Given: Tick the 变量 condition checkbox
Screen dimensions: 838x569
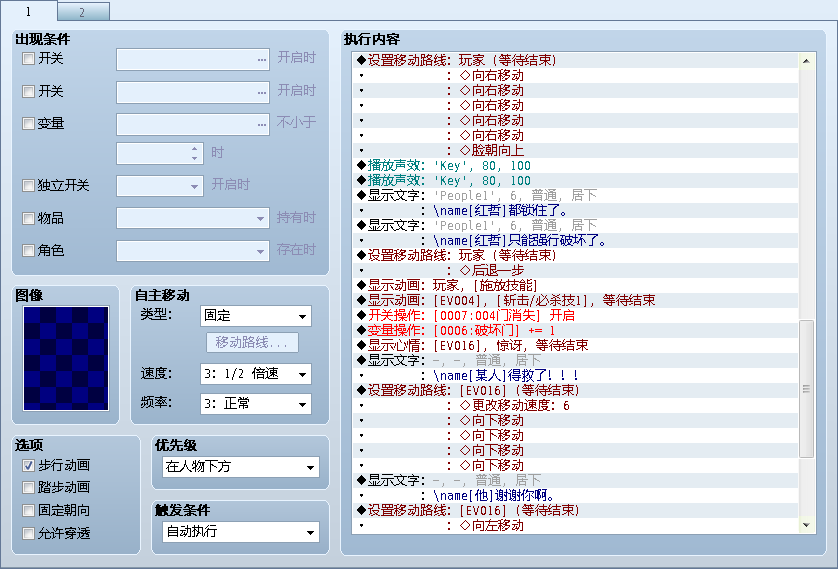Looking at the screenshot, I should tap(28, 124).
